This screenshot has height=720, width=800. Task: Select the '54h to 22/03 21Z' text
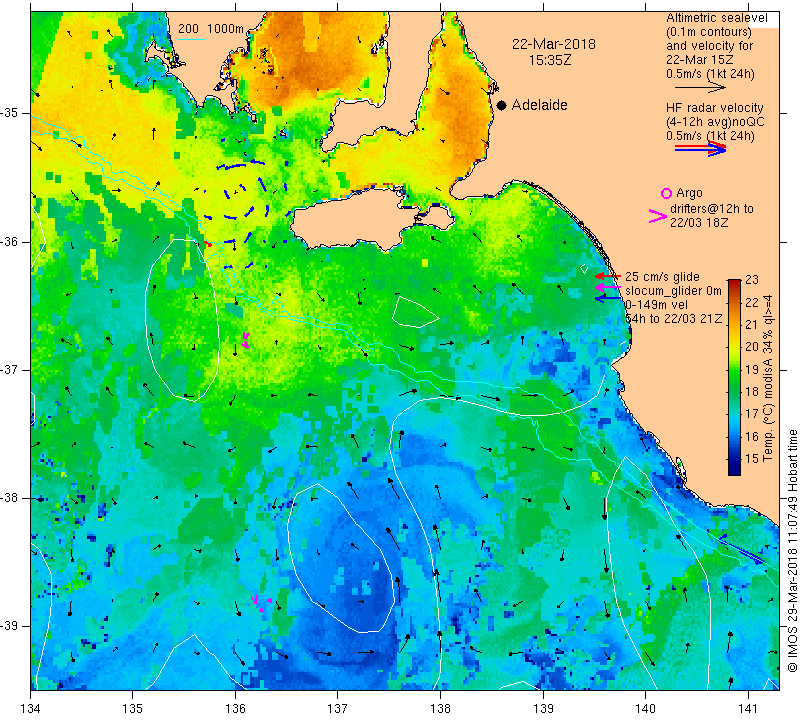click(674, 318)
